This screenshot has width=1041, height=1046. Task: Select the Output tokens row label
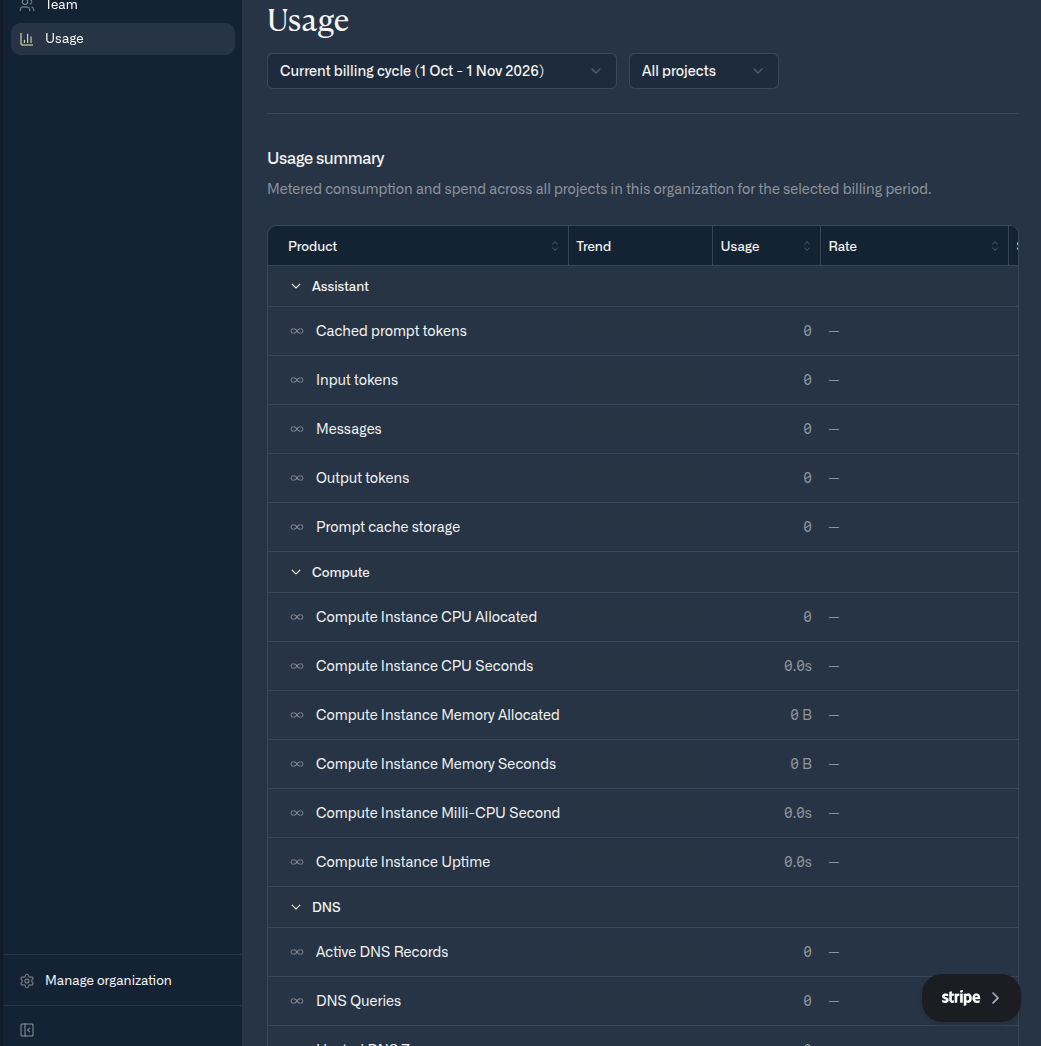point(363,478)
